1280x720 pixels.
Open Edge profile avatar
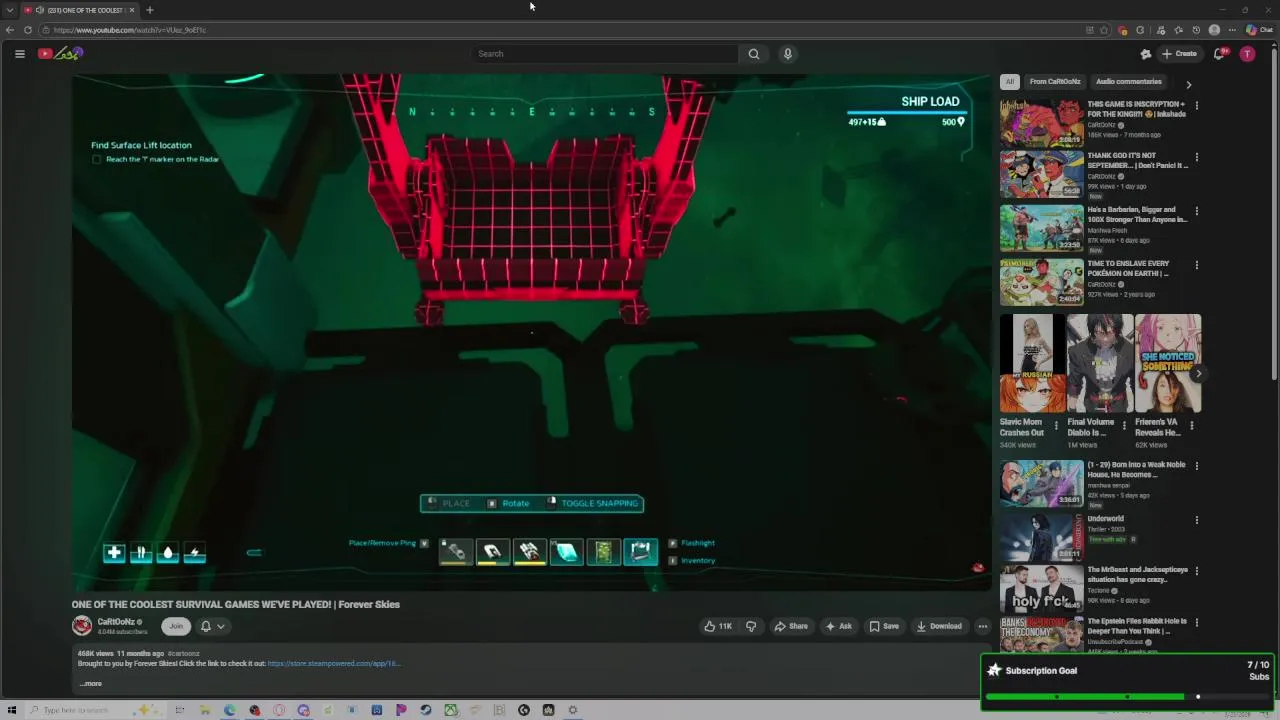click(x=1214, y=30)
